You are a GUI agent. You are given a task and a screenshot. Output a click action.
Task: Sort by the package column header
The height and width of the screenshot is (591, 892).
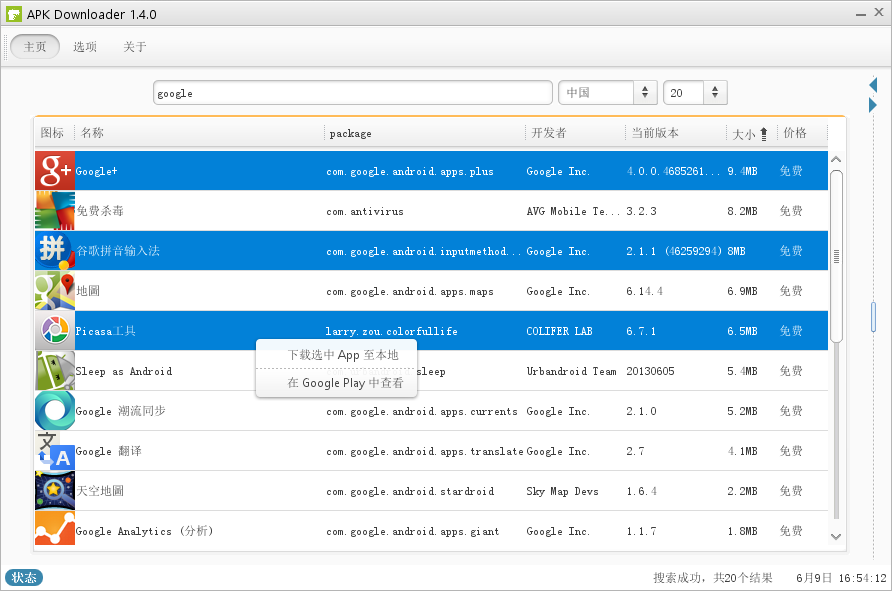coord(350,134)
